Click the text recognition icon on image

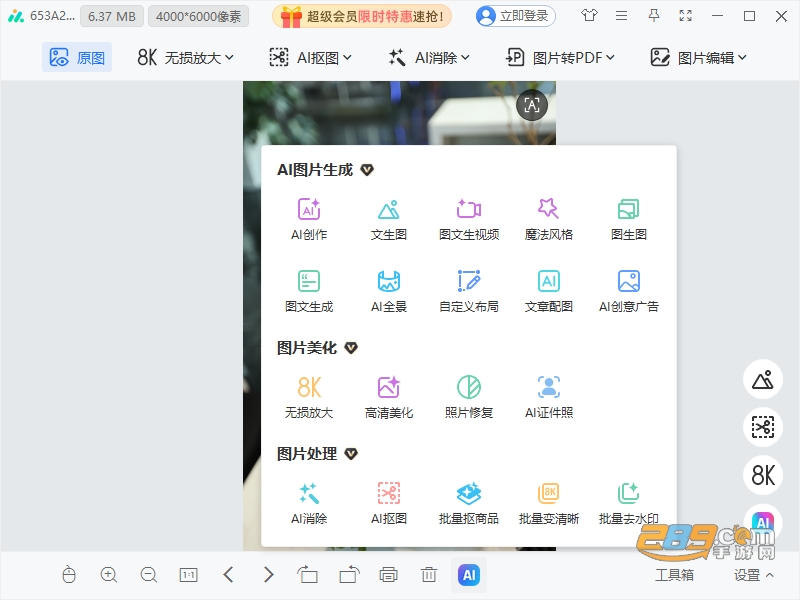532,106
